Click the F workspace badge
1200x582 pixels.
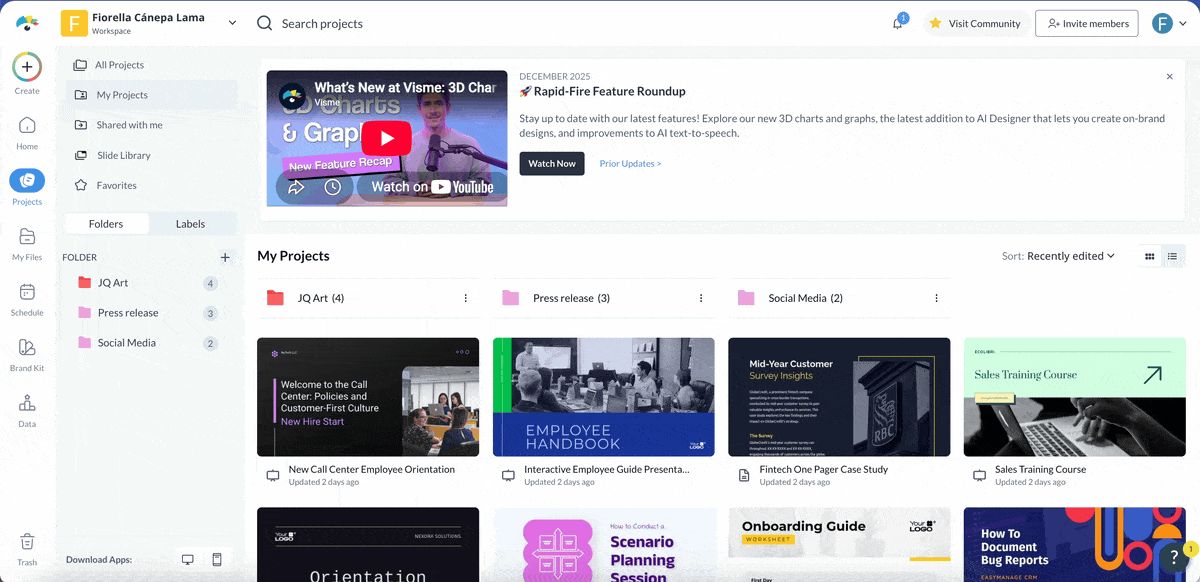(x=74, y=23)
